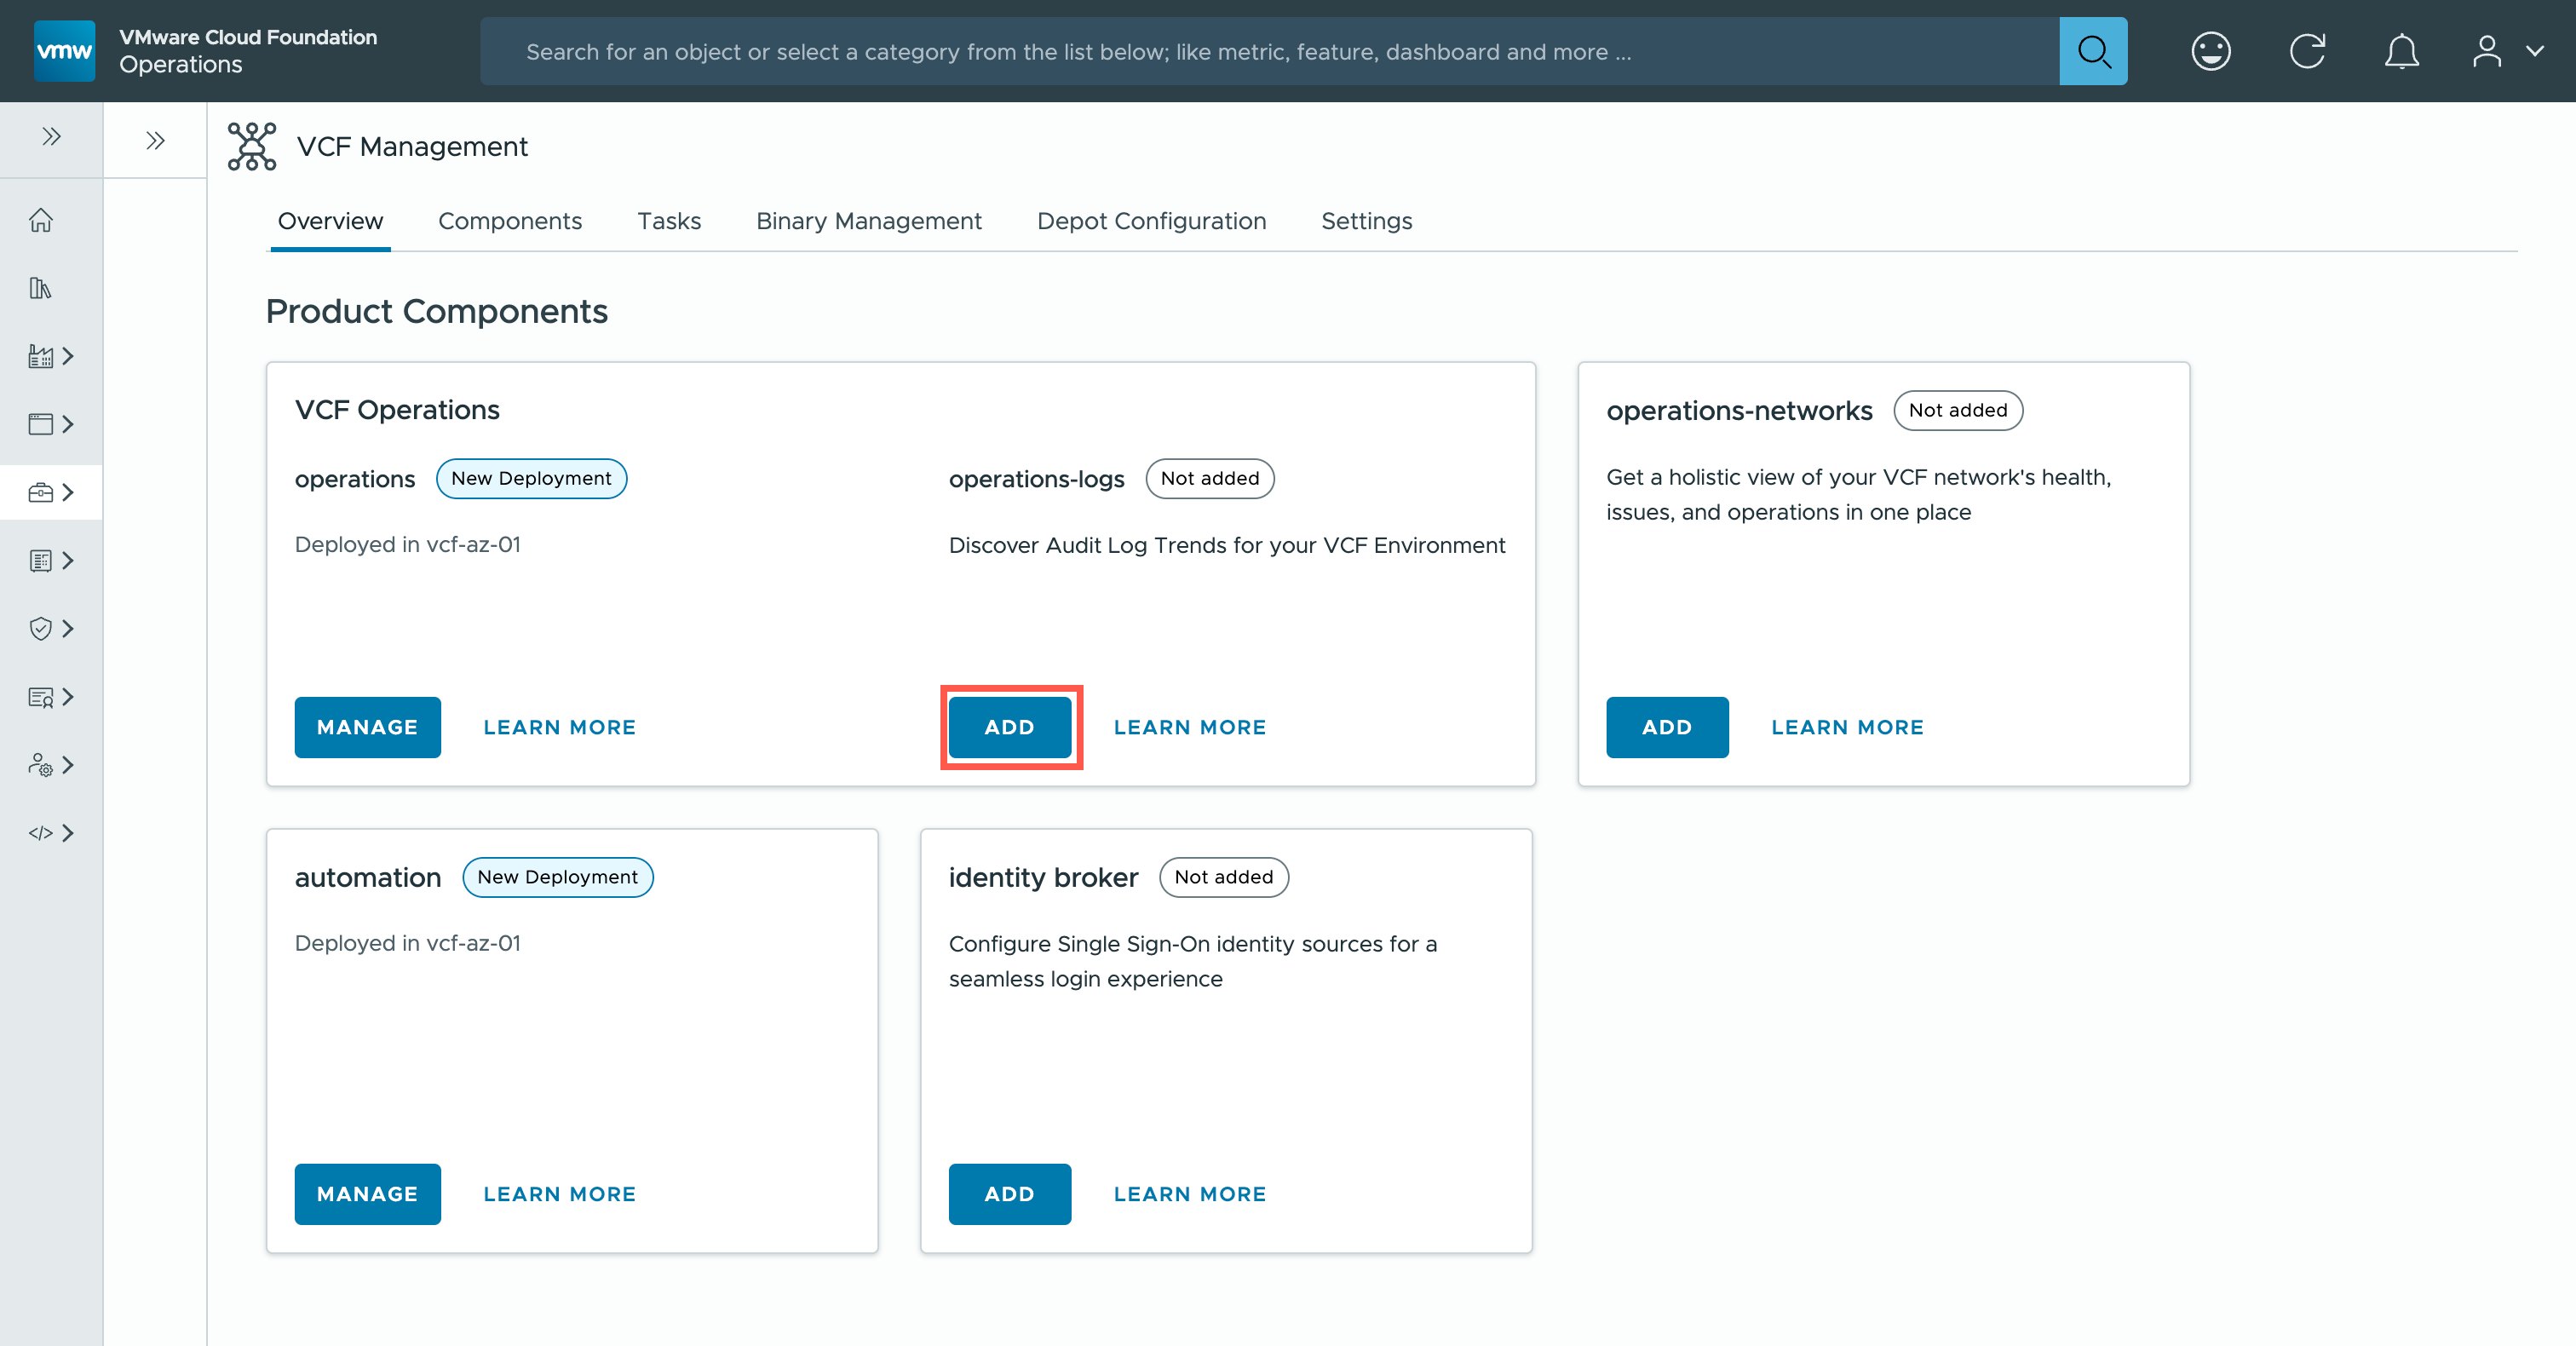Click the home icon in the sidebar
Viewport: 2576px width, 1346px height.
click(41, 220)
